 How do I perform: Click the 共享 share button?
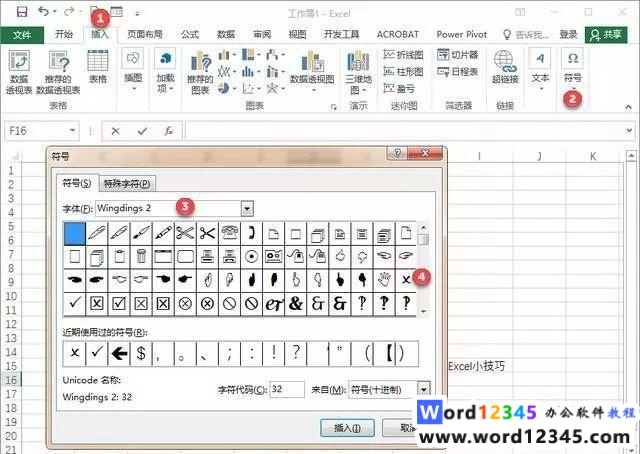(608, 34)
